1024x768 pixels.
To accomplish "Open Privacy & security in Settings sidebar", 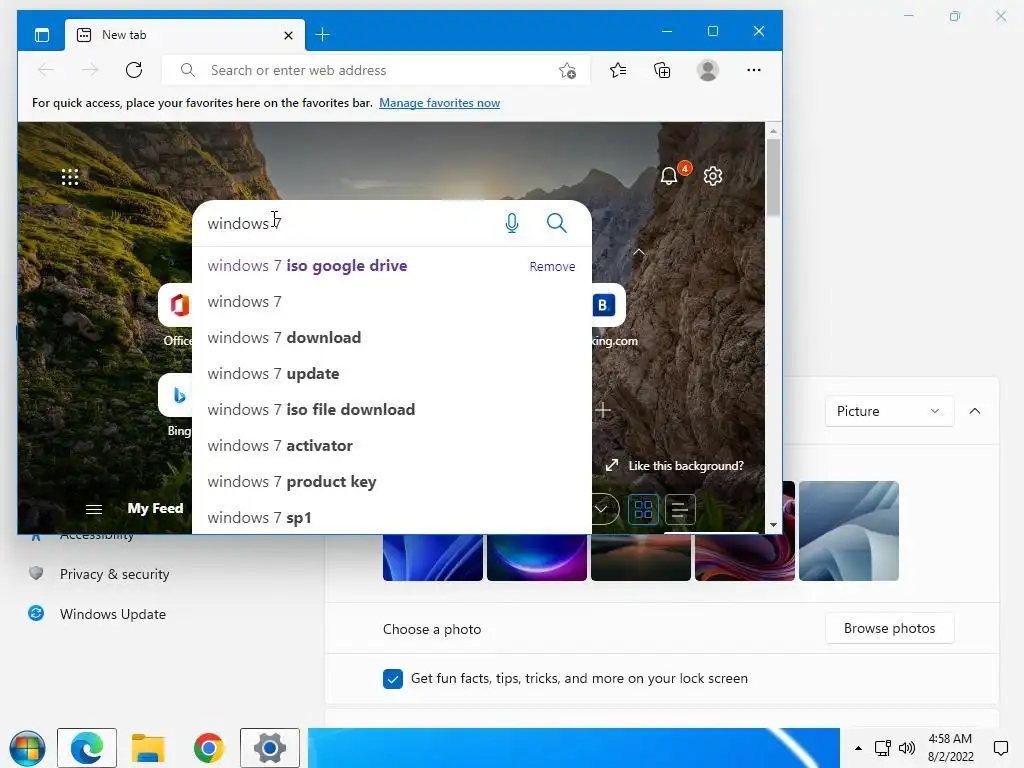I will 114,574.
